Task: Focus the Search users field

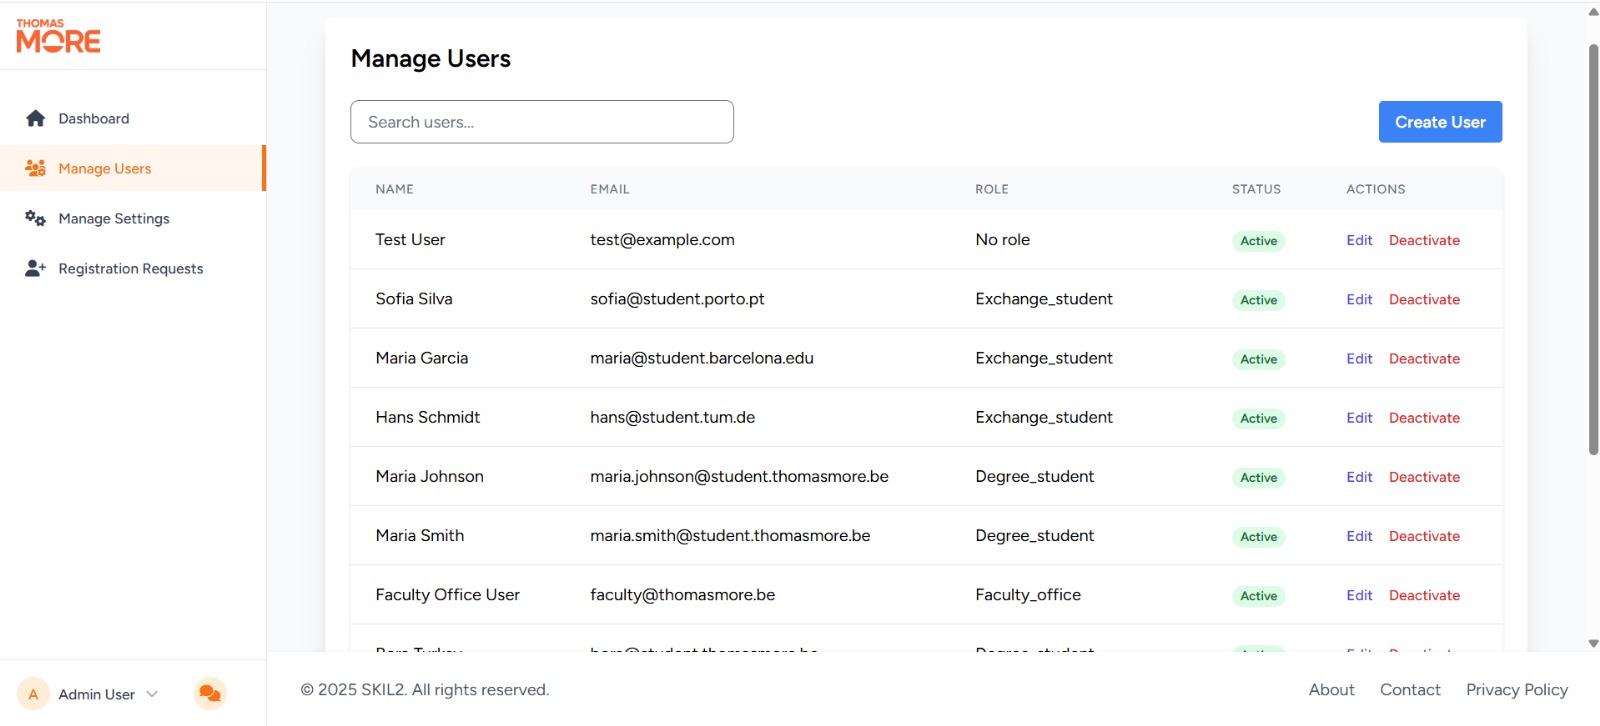Action: (x=542, y=122)
